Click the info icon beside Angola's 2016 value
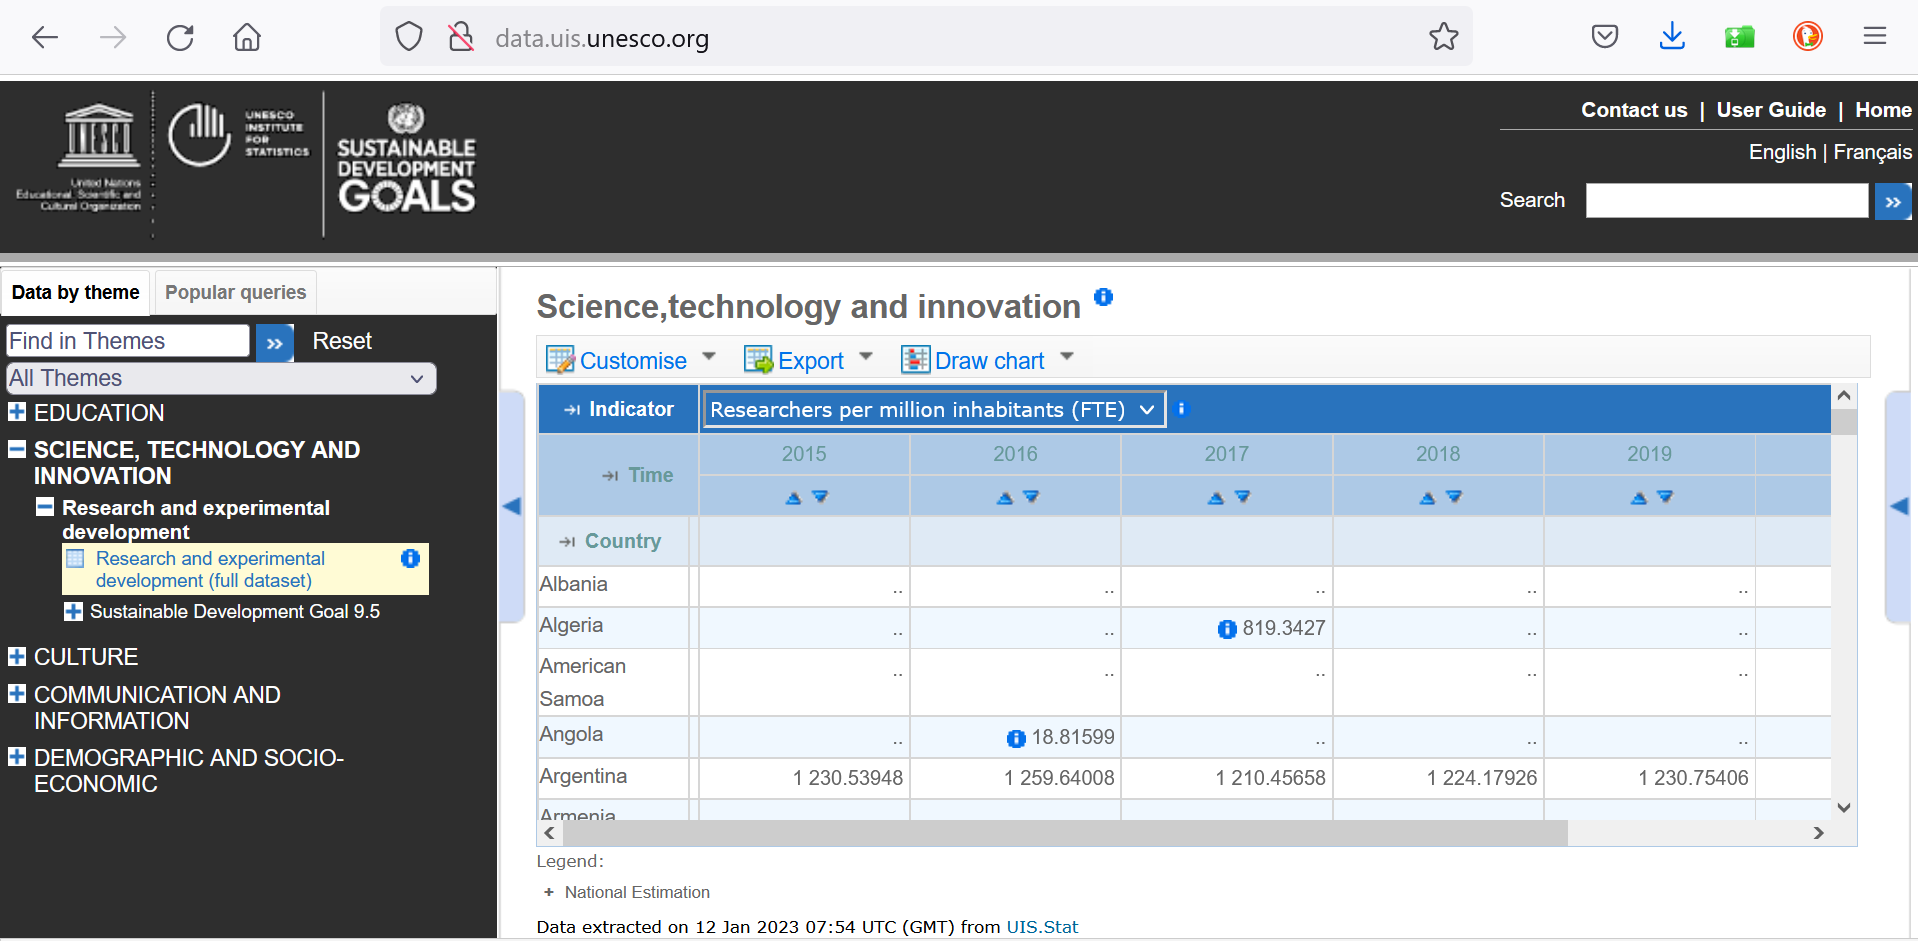The image size is (1918, 941). pyautogui.click(x=1015, y=738)
